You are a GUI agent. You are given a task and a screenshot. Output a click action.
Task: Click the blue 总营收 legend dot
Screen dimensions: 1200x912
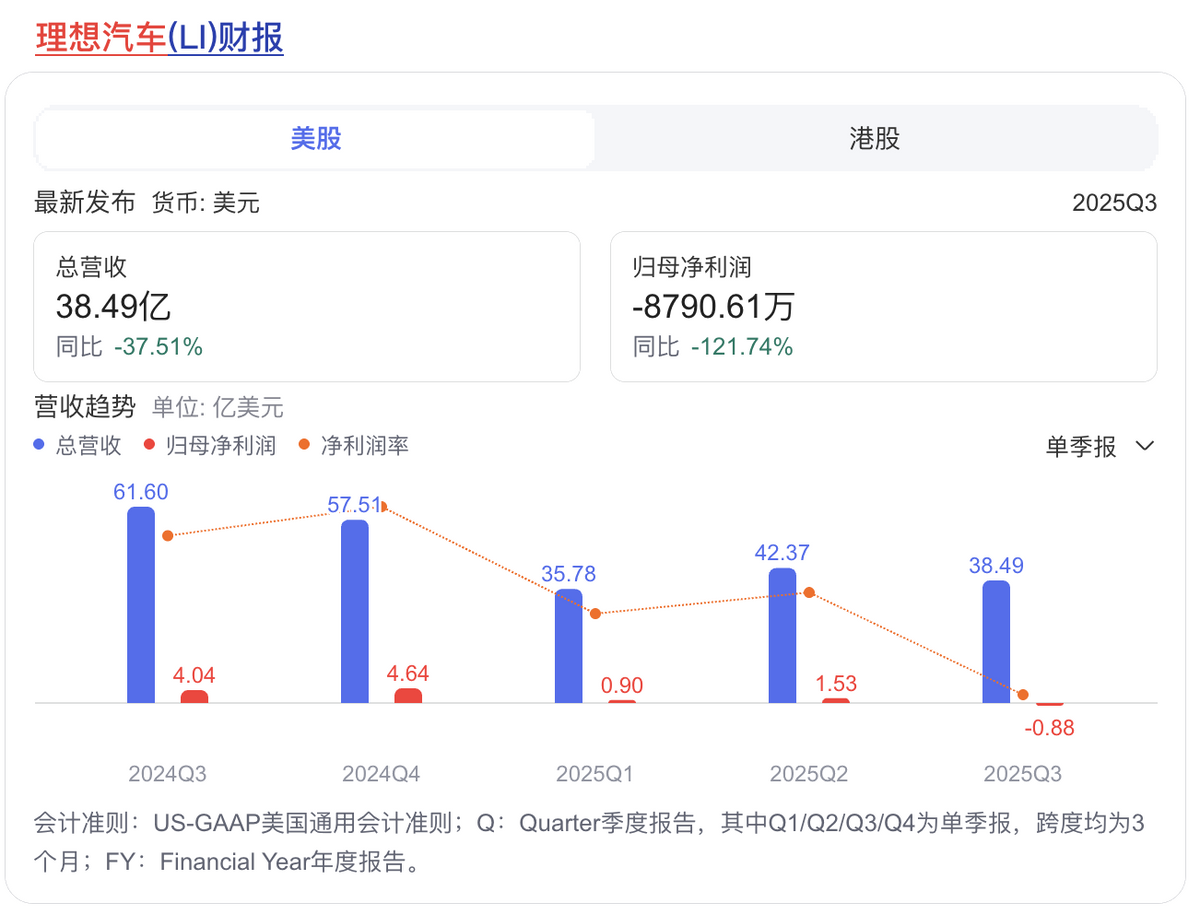point(40,446)
